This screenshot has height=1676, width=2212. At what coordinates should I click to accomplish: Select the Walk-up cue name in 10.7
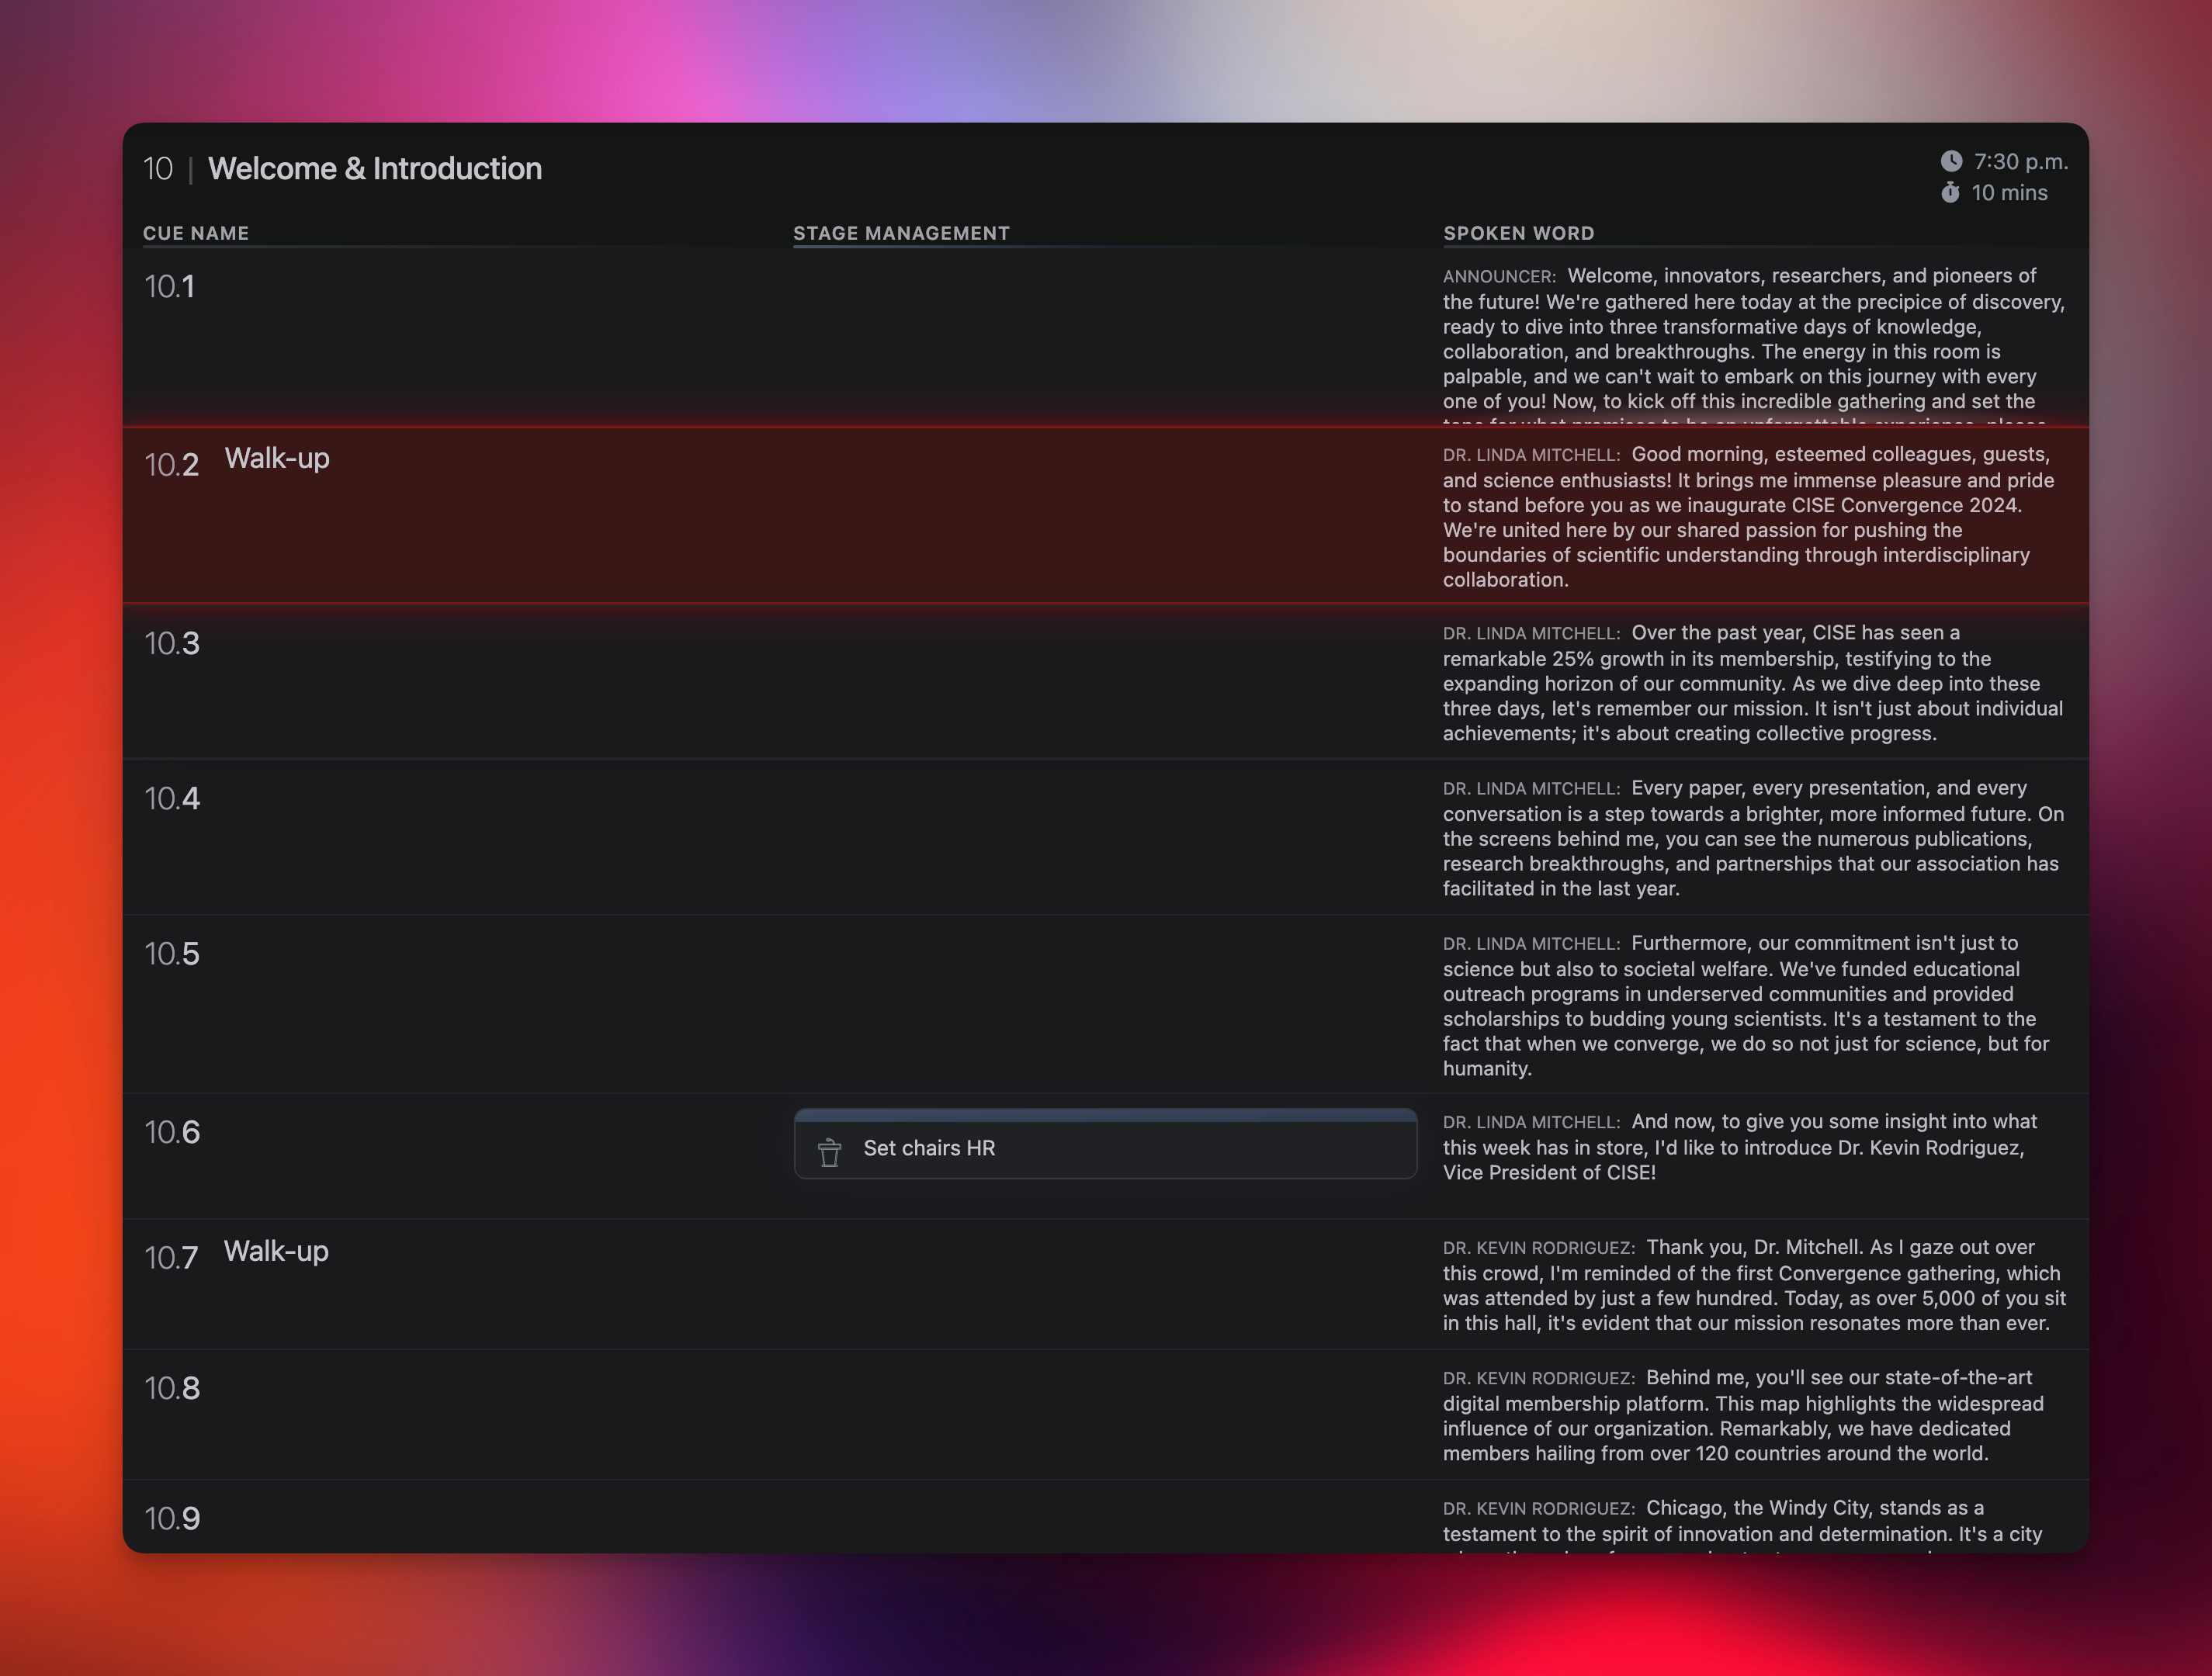(276, 1251)
